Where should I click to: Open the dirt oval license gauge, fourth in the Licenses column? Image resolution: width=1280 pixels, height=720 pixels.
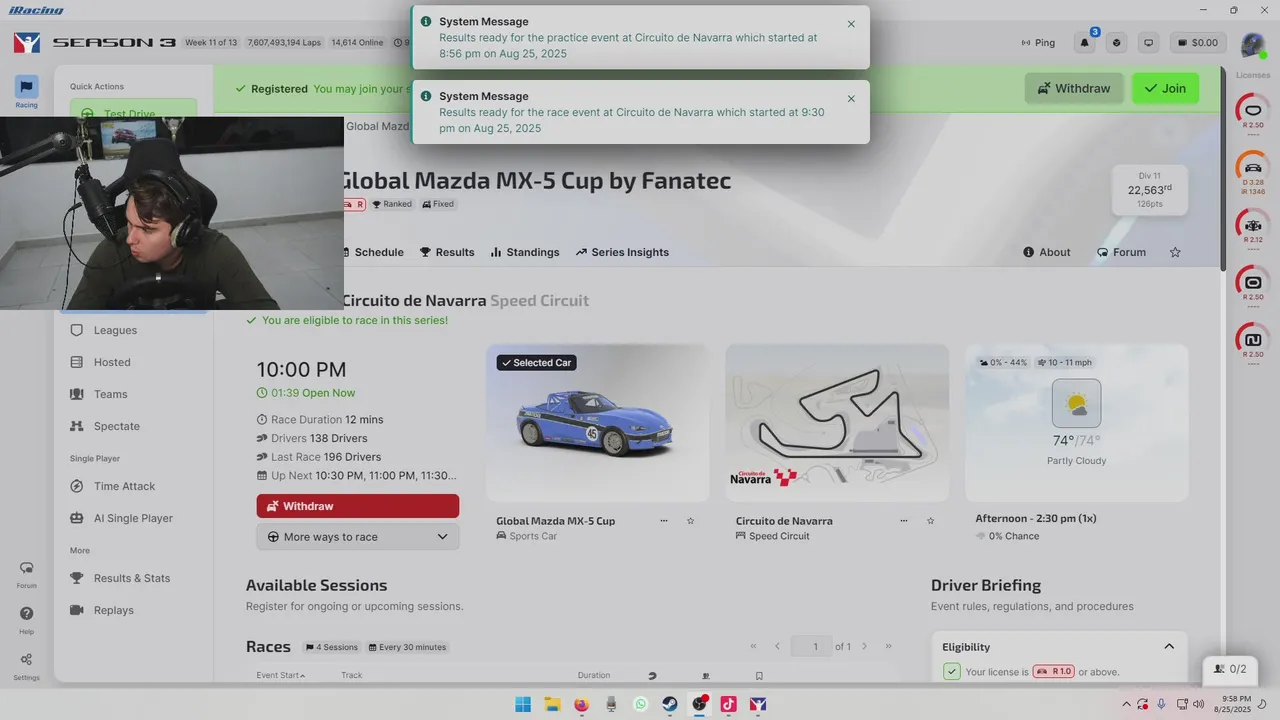(1252, 284)
